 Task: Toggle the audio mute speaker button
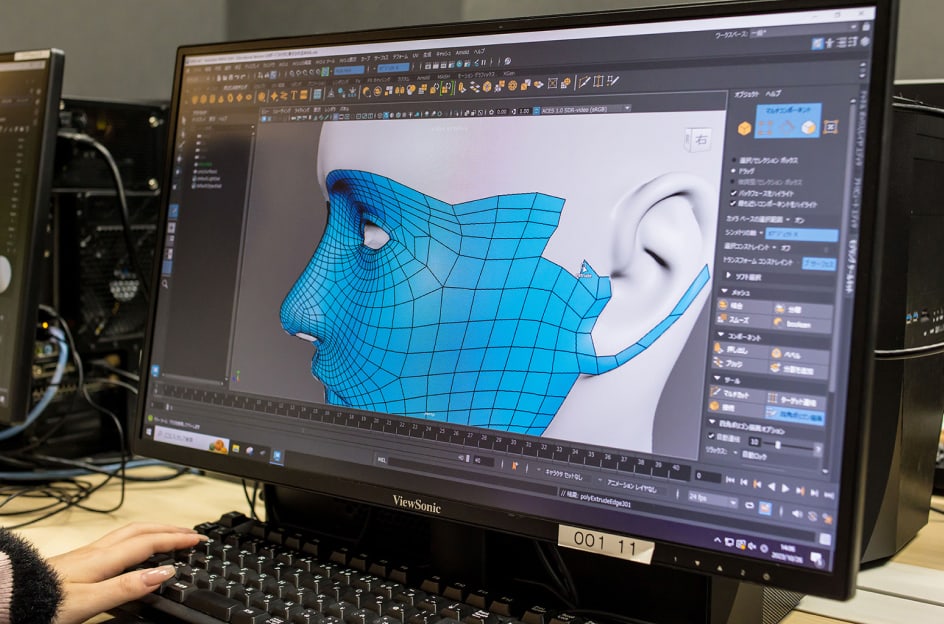coord(797,513)
